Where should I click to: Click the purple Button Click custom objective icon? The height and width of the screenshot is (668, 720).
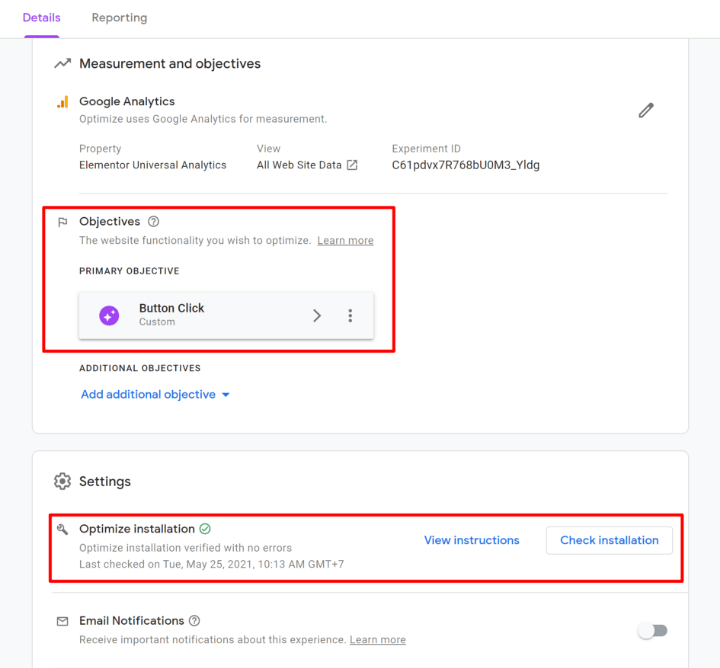click(109, 316)
